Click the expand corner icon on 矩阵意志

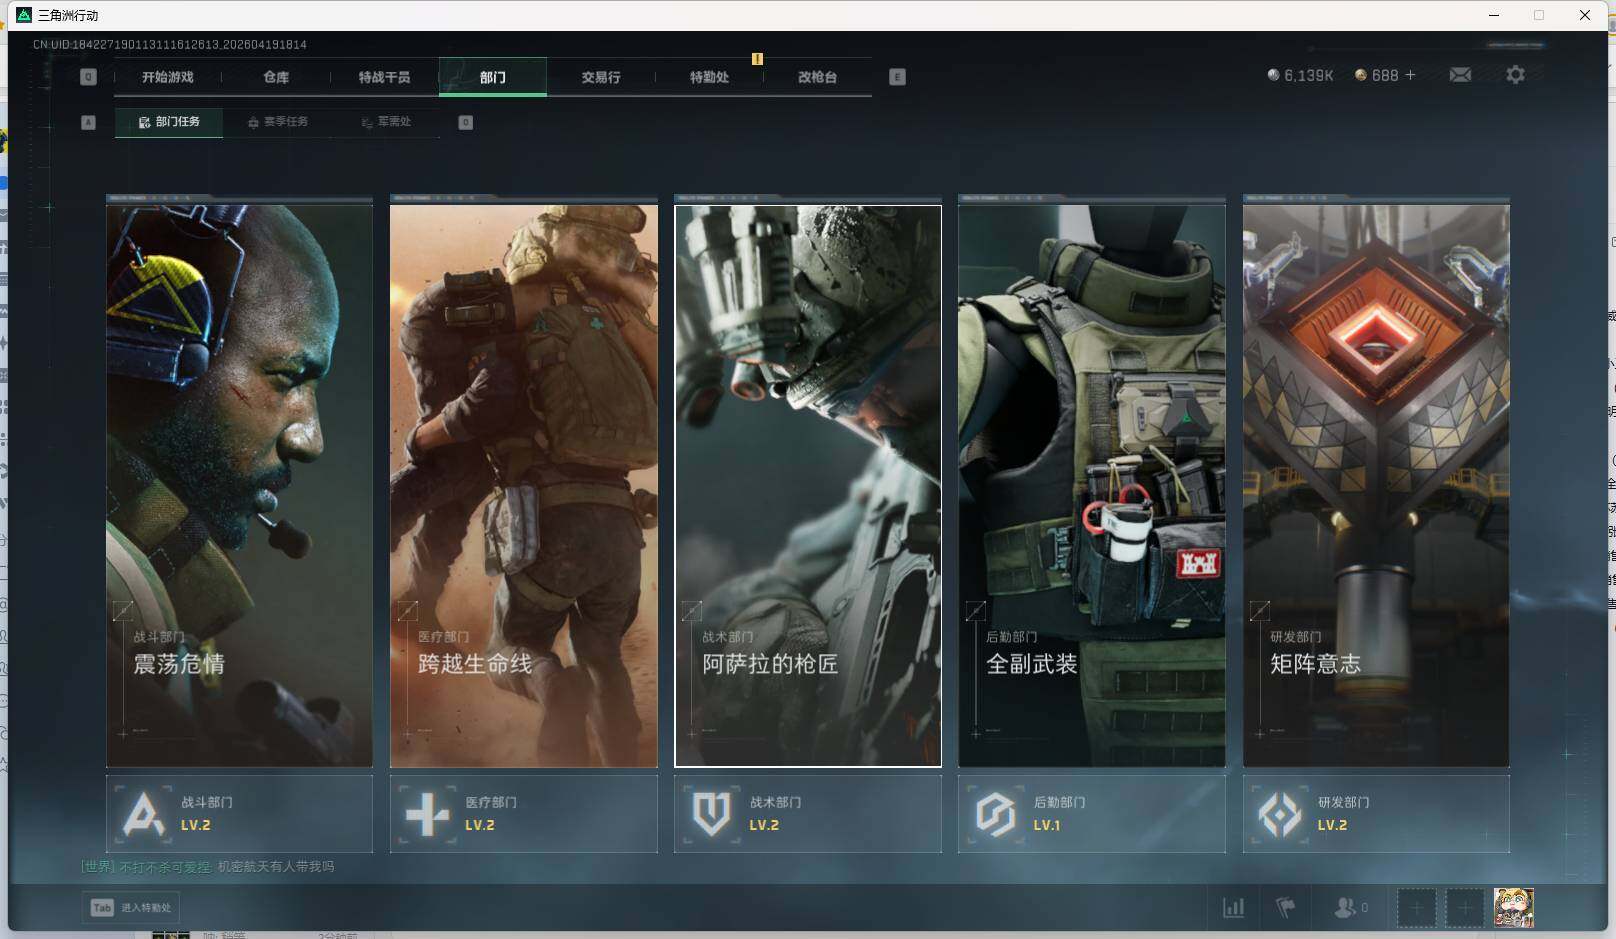pyautogui.click(x=1260, y=610)
